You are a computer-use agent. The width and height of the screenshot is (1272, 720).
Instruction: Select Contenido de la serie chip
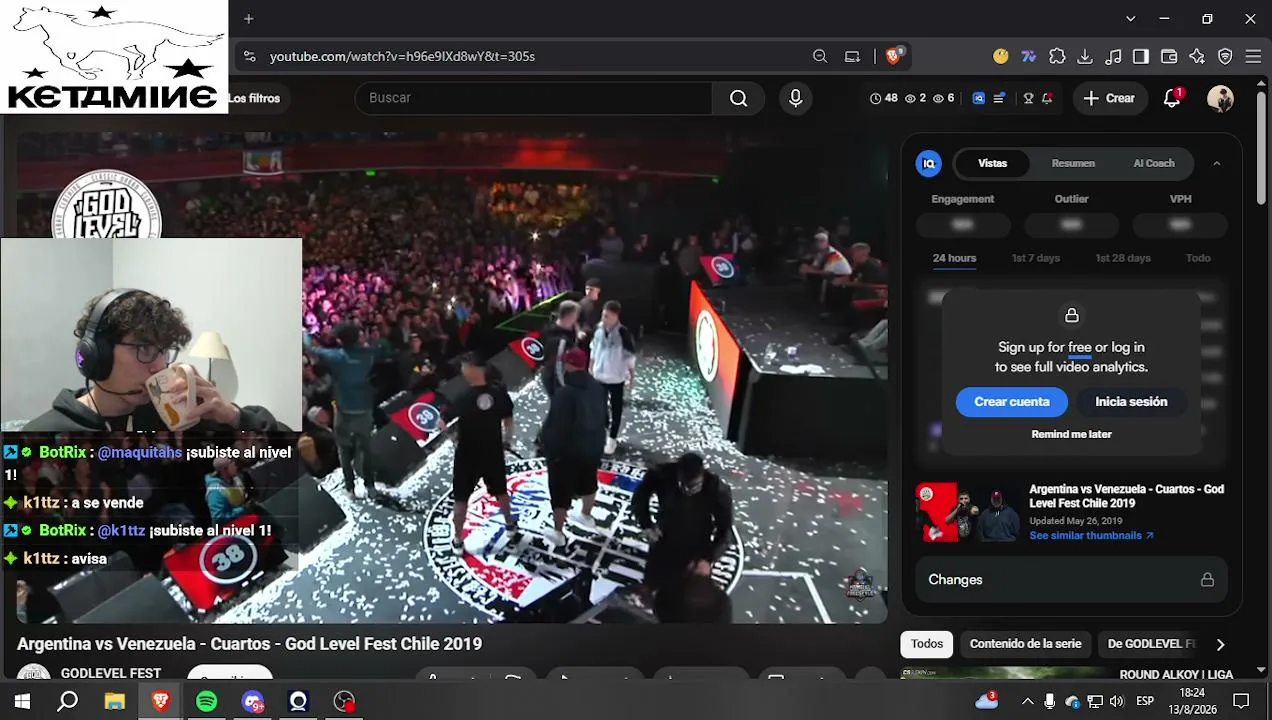[1025, 644]
